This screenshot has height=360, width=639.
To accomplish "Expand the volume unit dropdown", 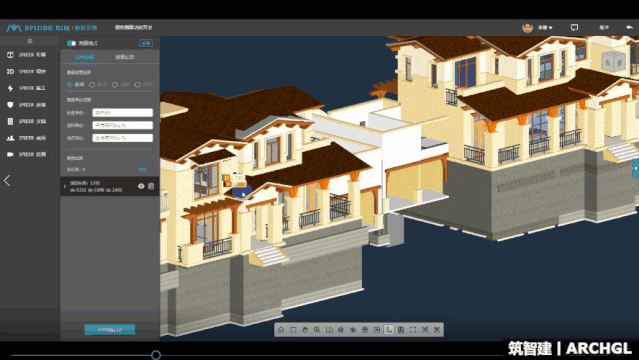I will pos(122,138).
